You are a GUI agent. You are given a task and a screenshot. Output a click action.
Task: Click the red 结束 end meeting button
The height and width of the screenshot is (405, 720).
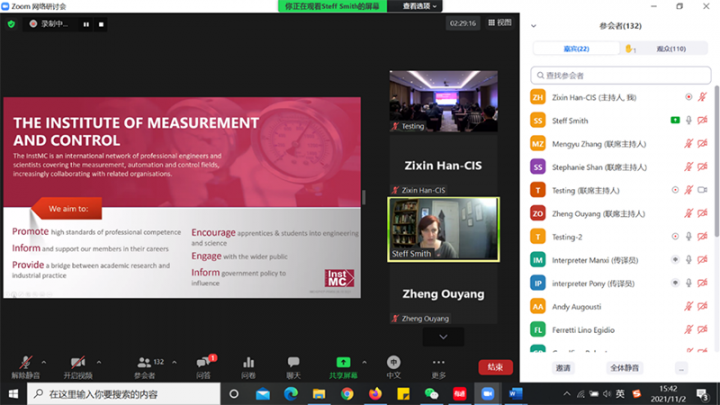495,367
